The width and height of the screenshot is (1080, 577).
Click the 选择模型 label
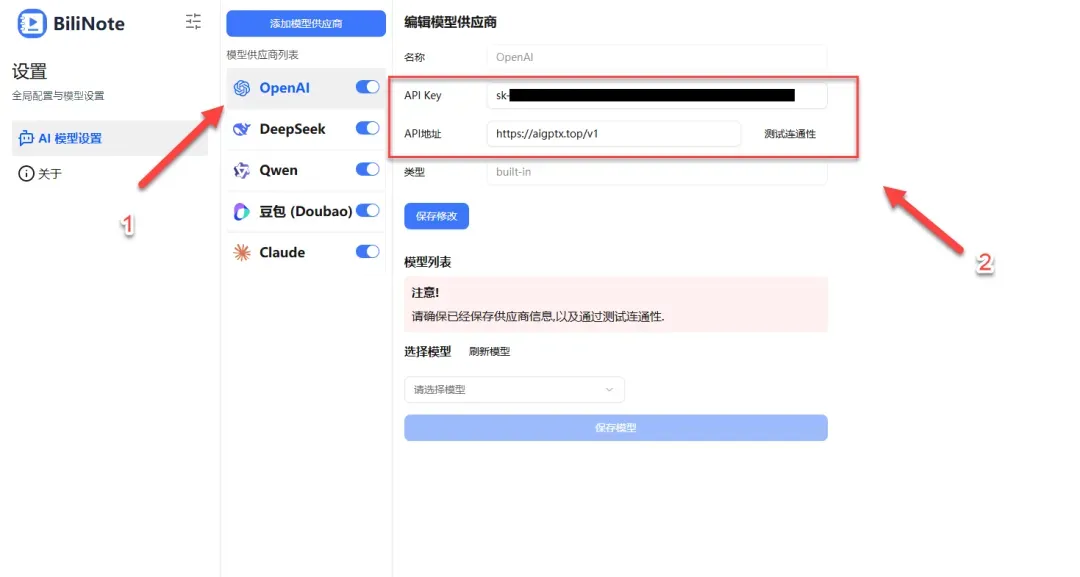(x=428, y=351)
